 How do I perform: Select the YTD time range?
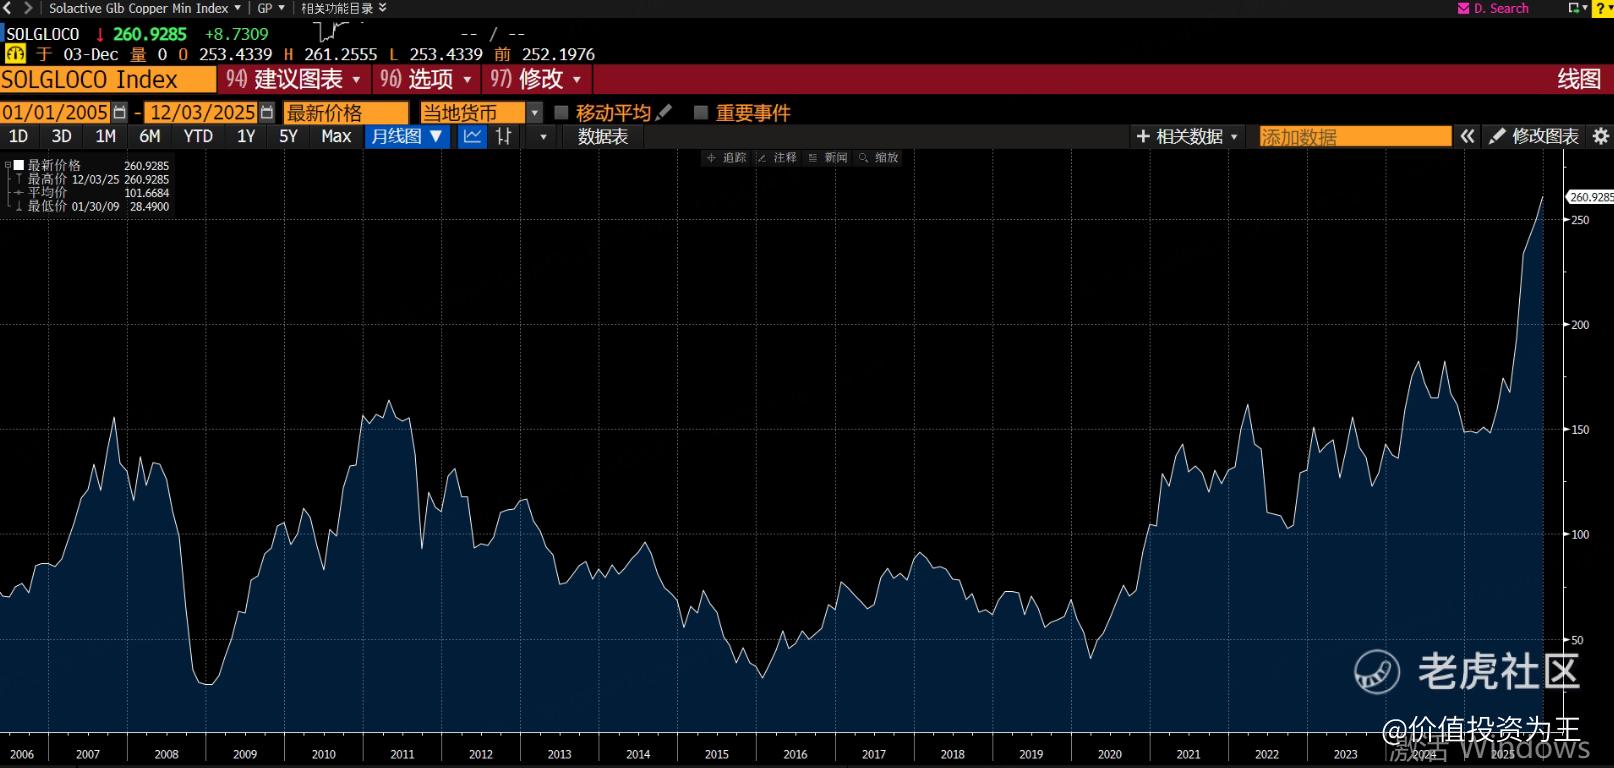pyautogui.click(x=198, y=136)
